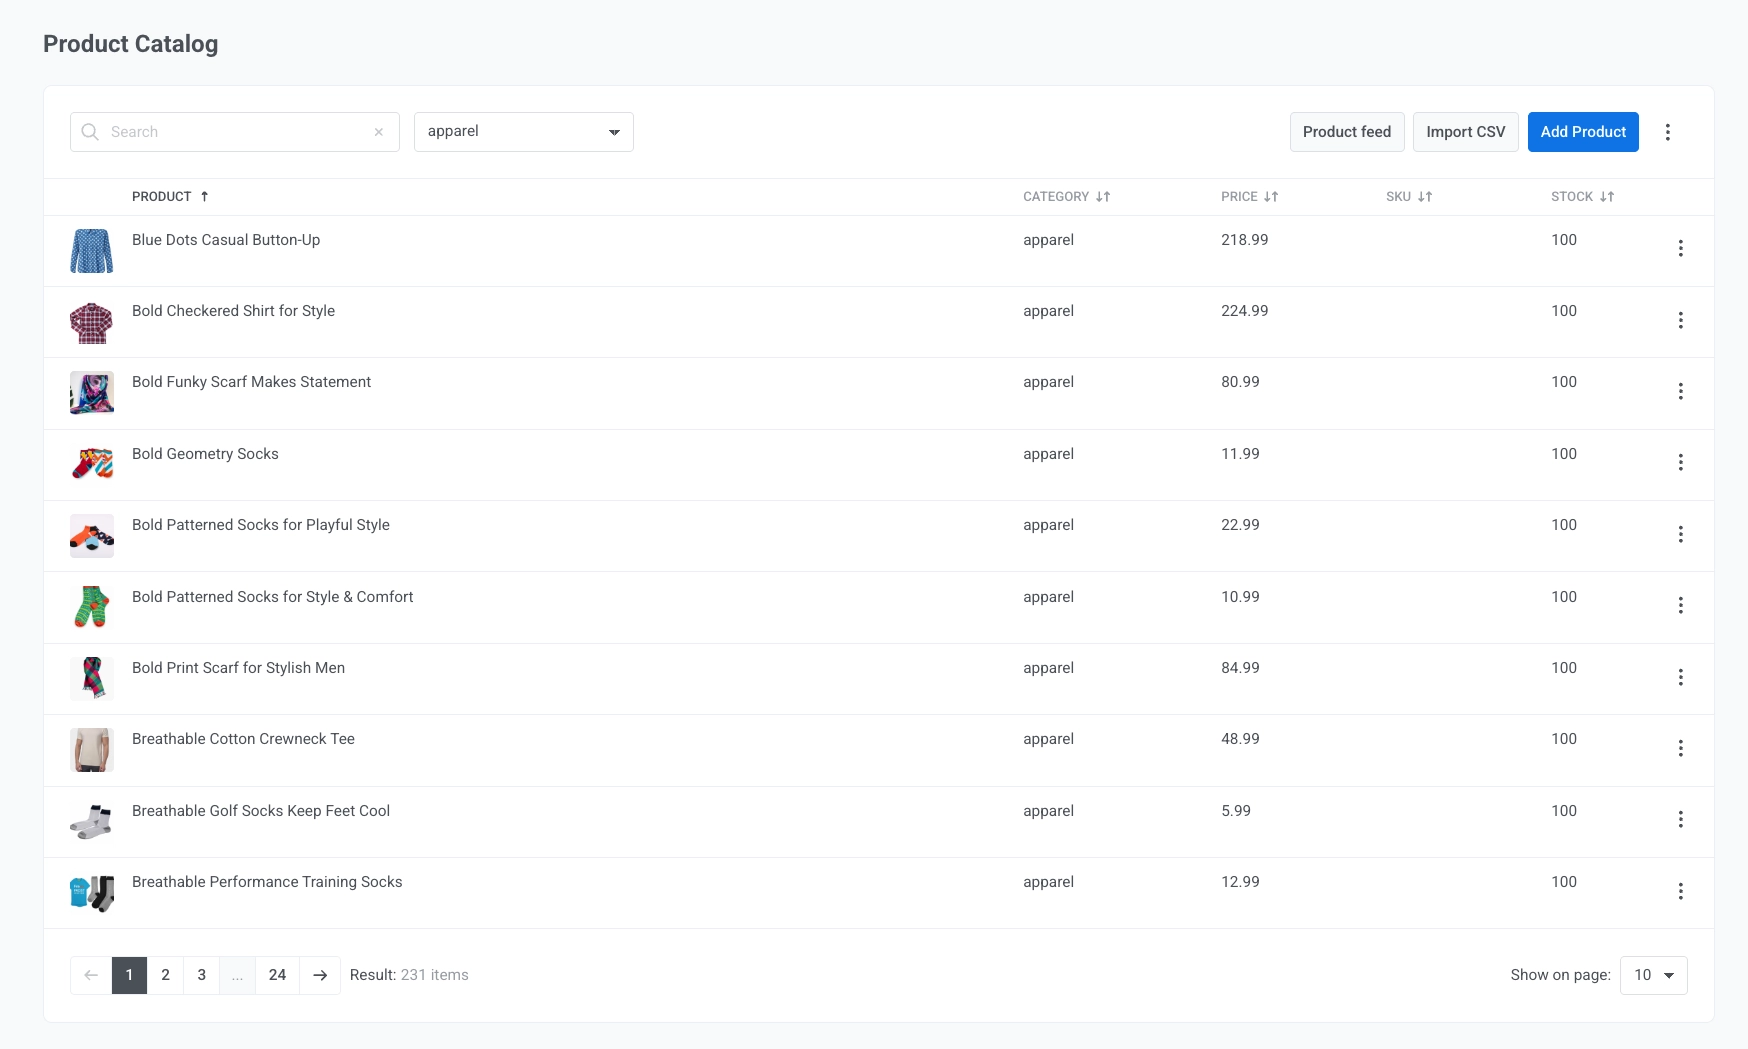Screen dimensions: 1748x1049
Task: Sort by Product column ascending arrow
Action: point(204,197)
